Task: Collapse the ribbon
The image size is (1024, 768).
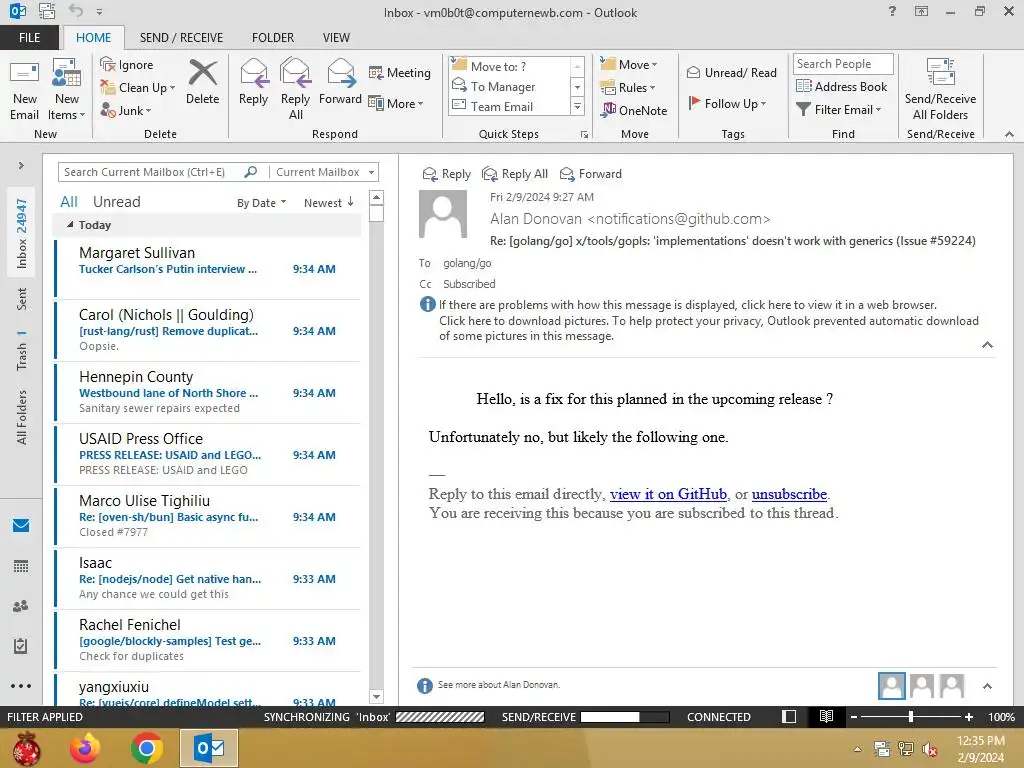Action: point(1009,135)
